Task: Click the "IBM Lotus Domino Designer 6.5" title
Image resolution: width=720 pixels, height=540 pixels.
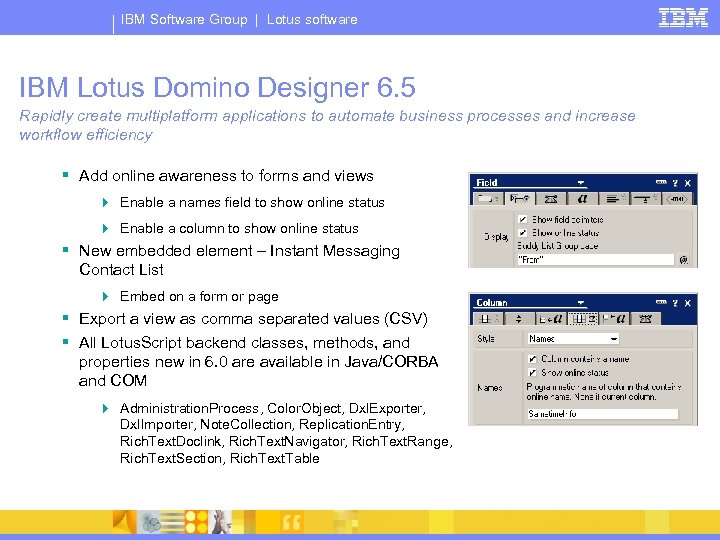Action: tap(217, 87)
